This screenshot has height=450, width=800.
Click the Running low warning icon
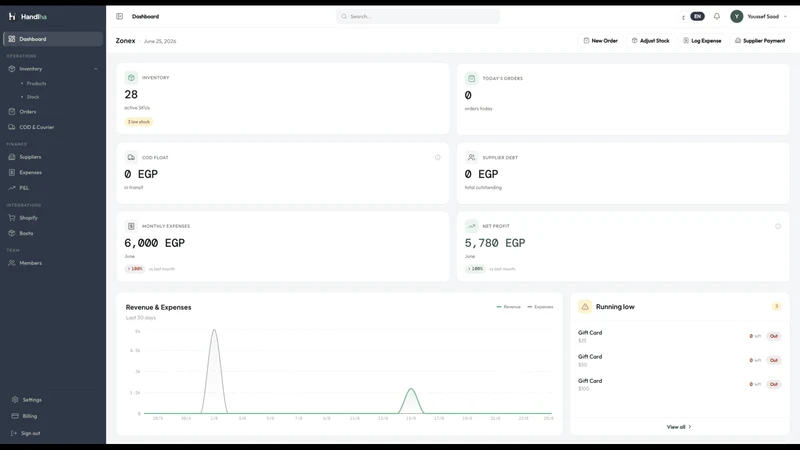[585, 307]
